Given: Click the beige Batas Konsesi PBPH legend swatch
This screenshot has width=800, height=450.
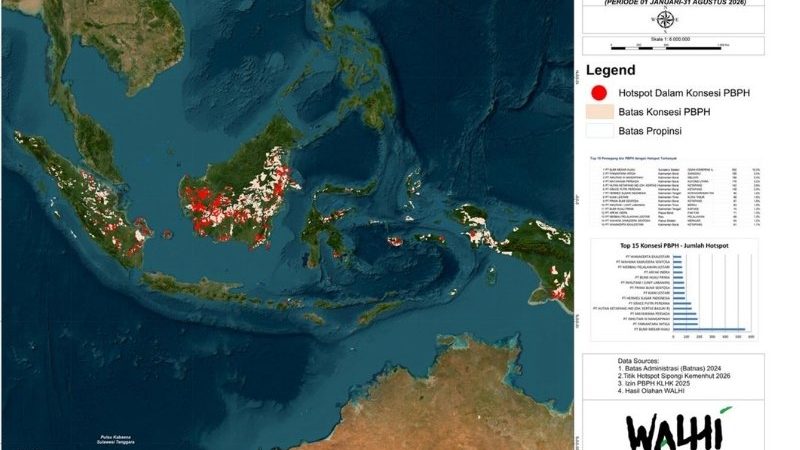Looking at the screenshot, I should [600, 112].
